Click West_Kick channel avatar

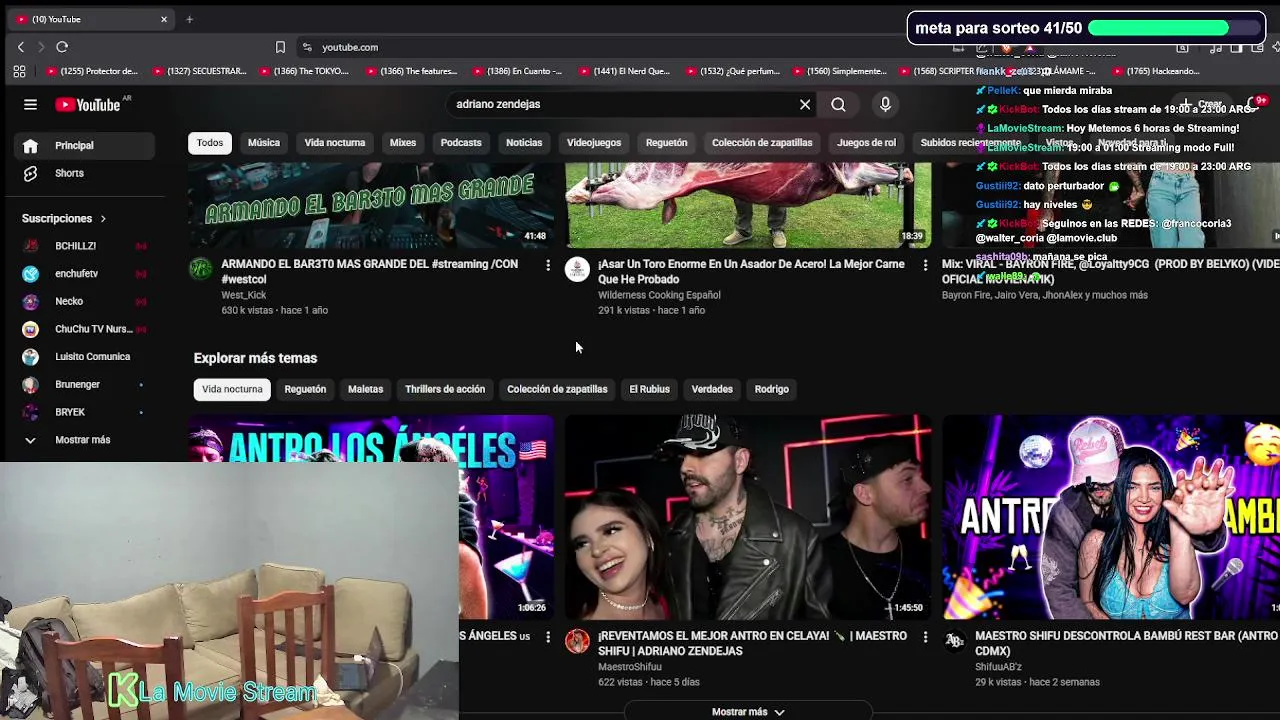[201, 268]
